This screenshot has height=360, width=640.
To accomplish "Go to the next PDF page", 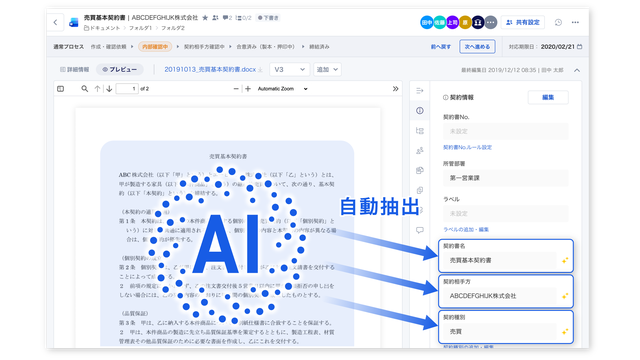I will (109, 89).
